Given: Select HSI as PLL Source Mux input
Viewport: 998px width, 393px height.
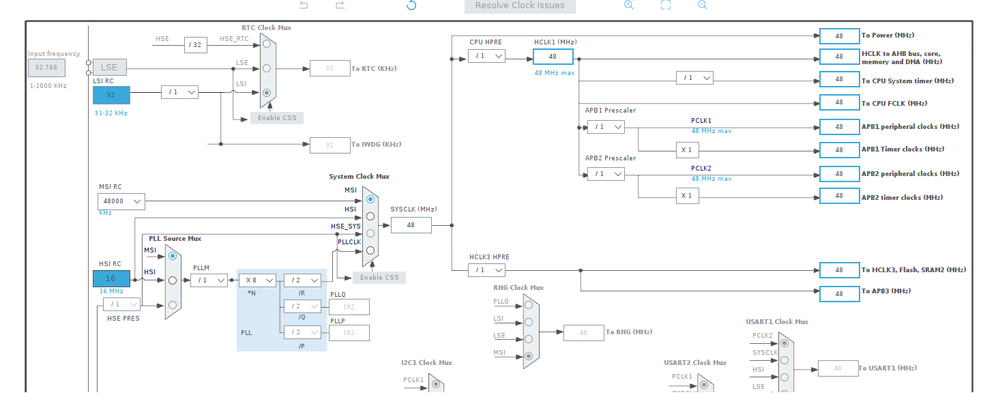Looking at the screenshot, I should (x=172, y=280).
